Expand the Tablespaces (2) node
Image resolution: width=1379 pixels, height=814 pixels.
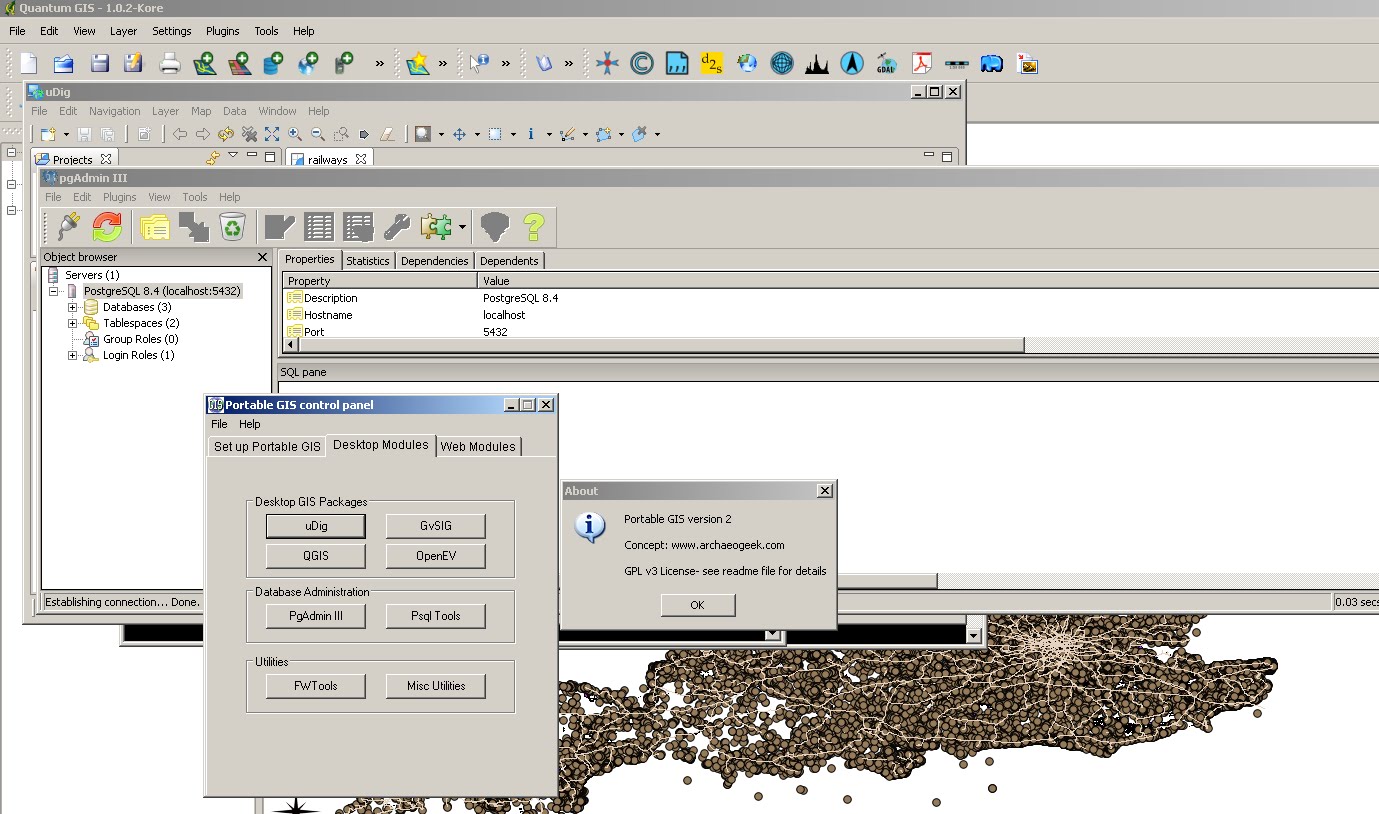(72, 323)
